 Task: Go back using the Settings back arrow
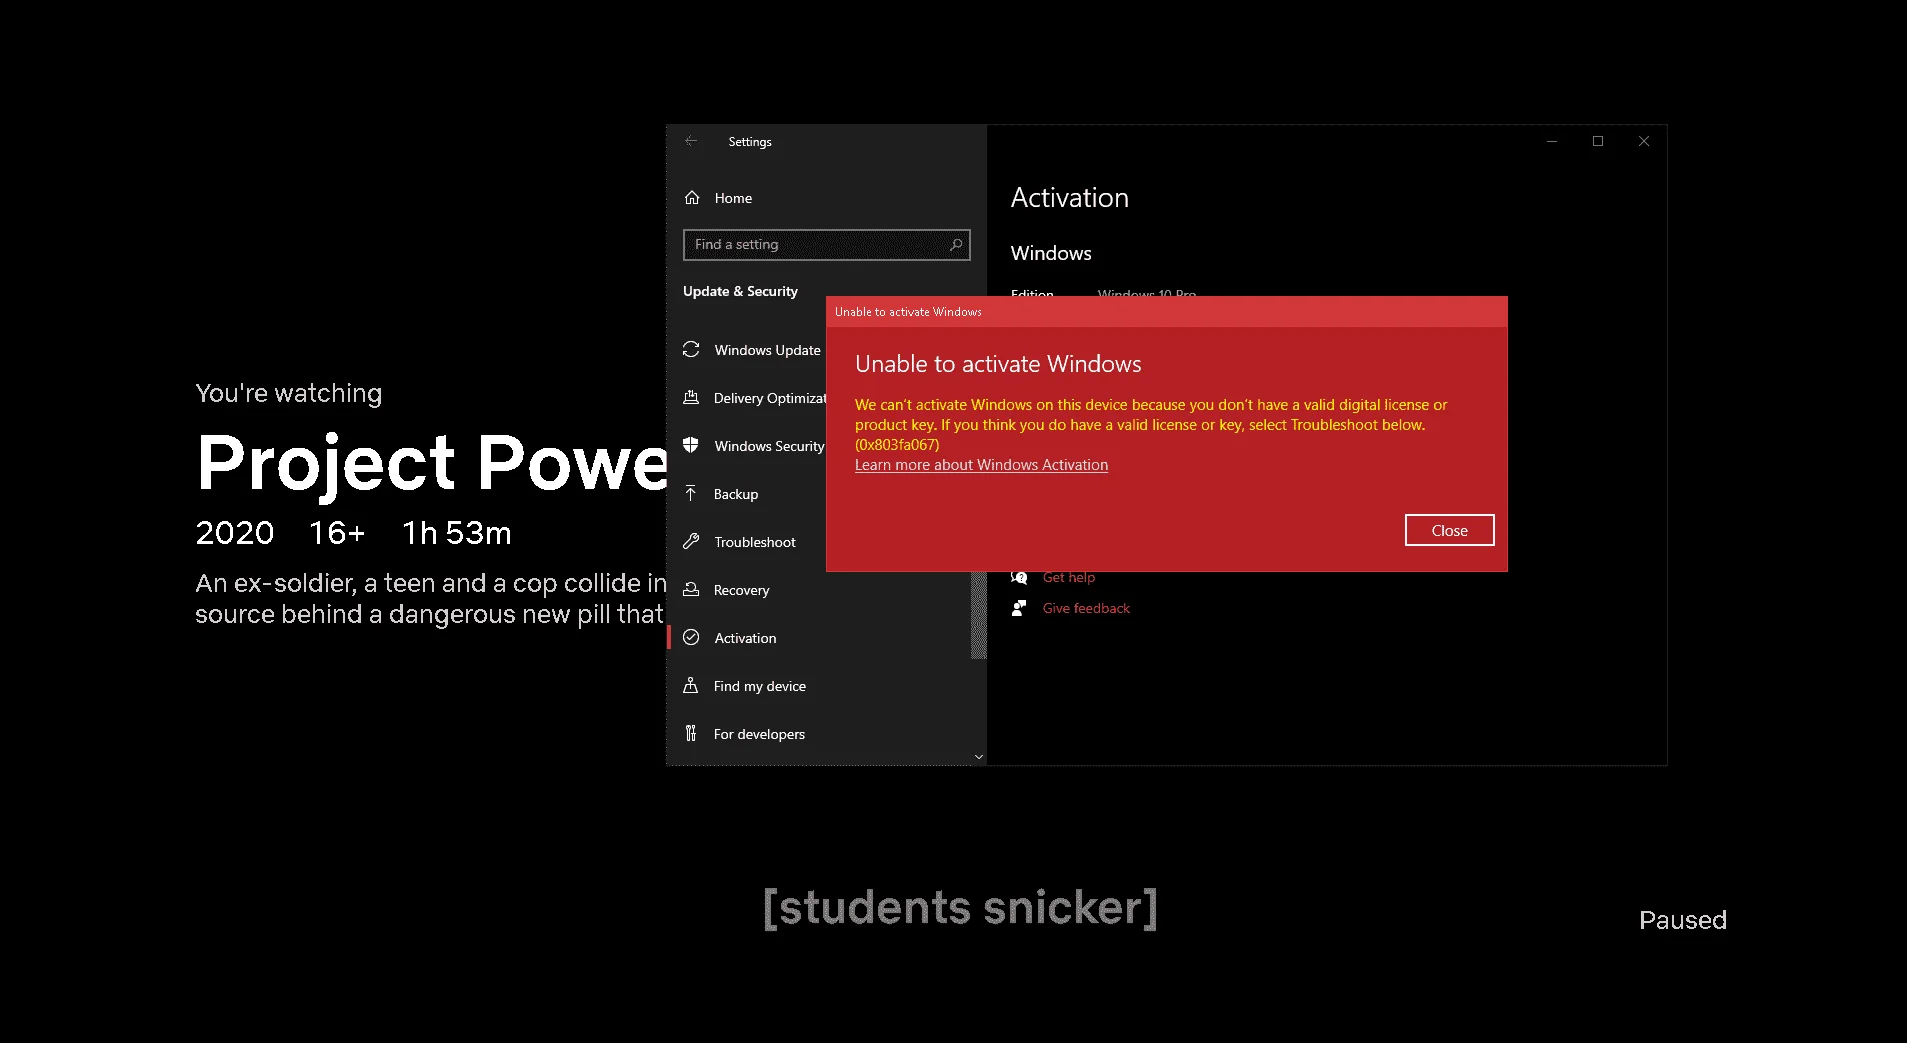coord(691,141)
